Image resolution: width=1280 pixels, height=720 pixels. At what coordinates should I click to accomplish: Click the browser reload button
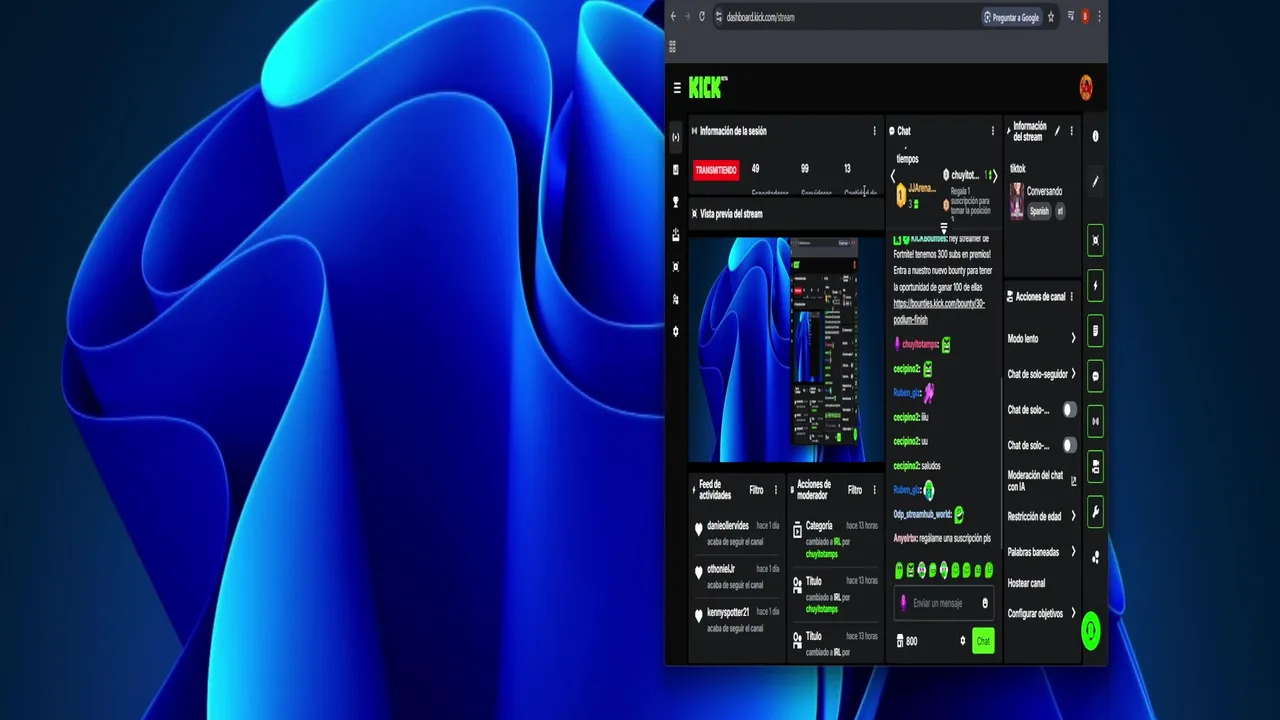tap(702, 17)
